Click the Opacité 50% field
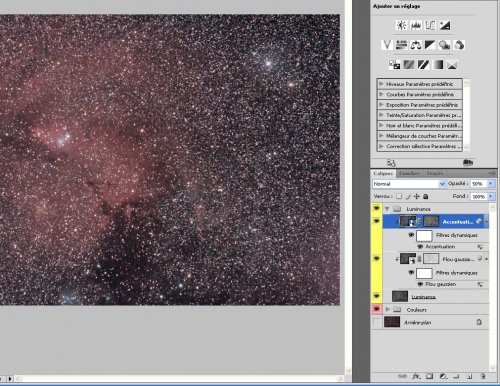500x386 pixels. 478,184
